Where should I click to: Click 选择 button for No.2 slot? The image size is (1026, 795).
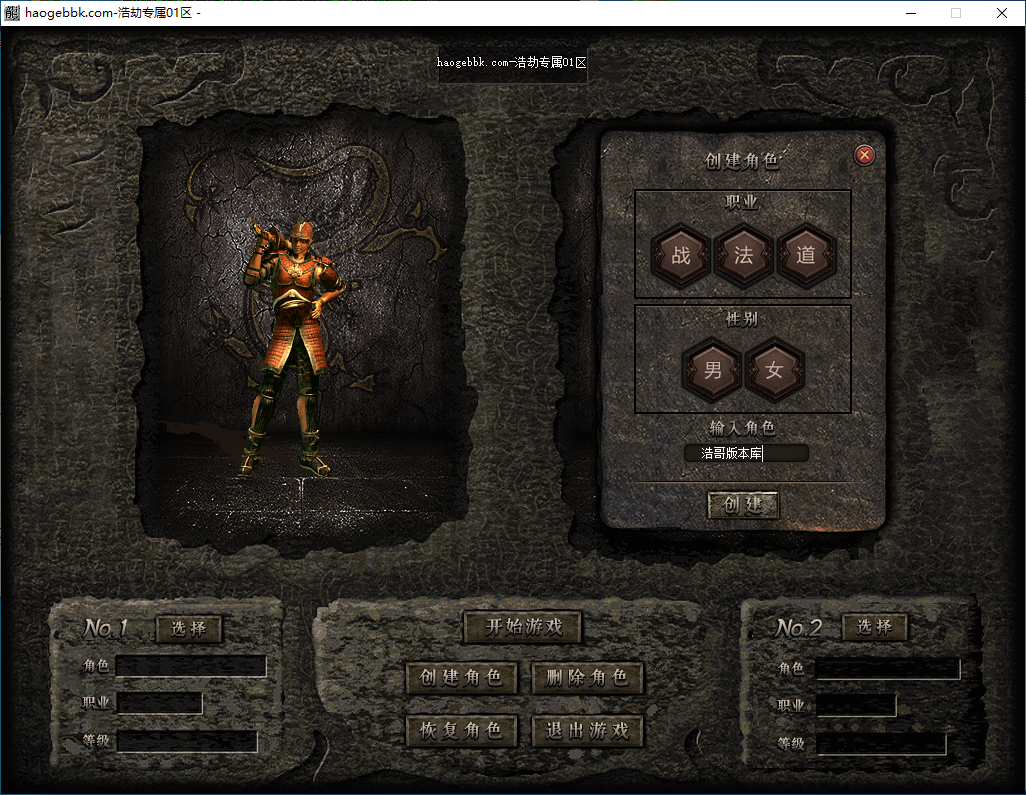[875, 627]
